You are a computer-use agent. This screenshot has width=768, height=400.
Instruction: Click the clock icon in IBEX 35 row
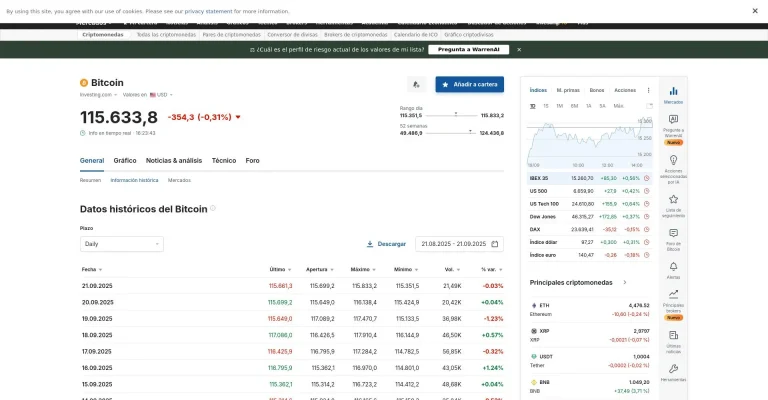coord(647,178)
